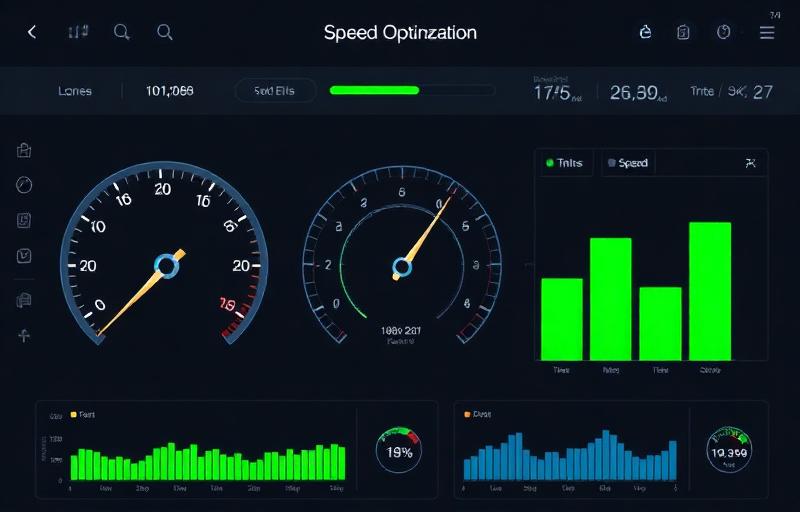Click the timer clock icon in header
The image size is (800, 512).
723,32
